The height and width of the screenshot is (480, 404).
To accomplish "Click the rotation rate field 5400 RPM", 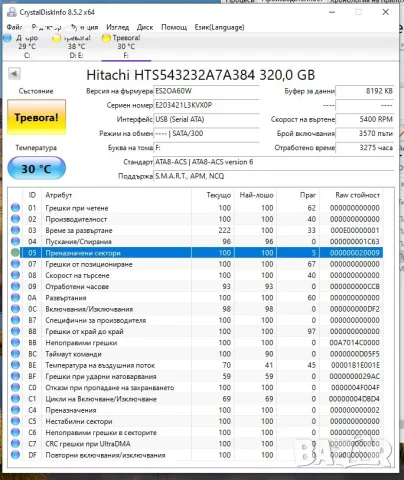I will pos(365,119).
